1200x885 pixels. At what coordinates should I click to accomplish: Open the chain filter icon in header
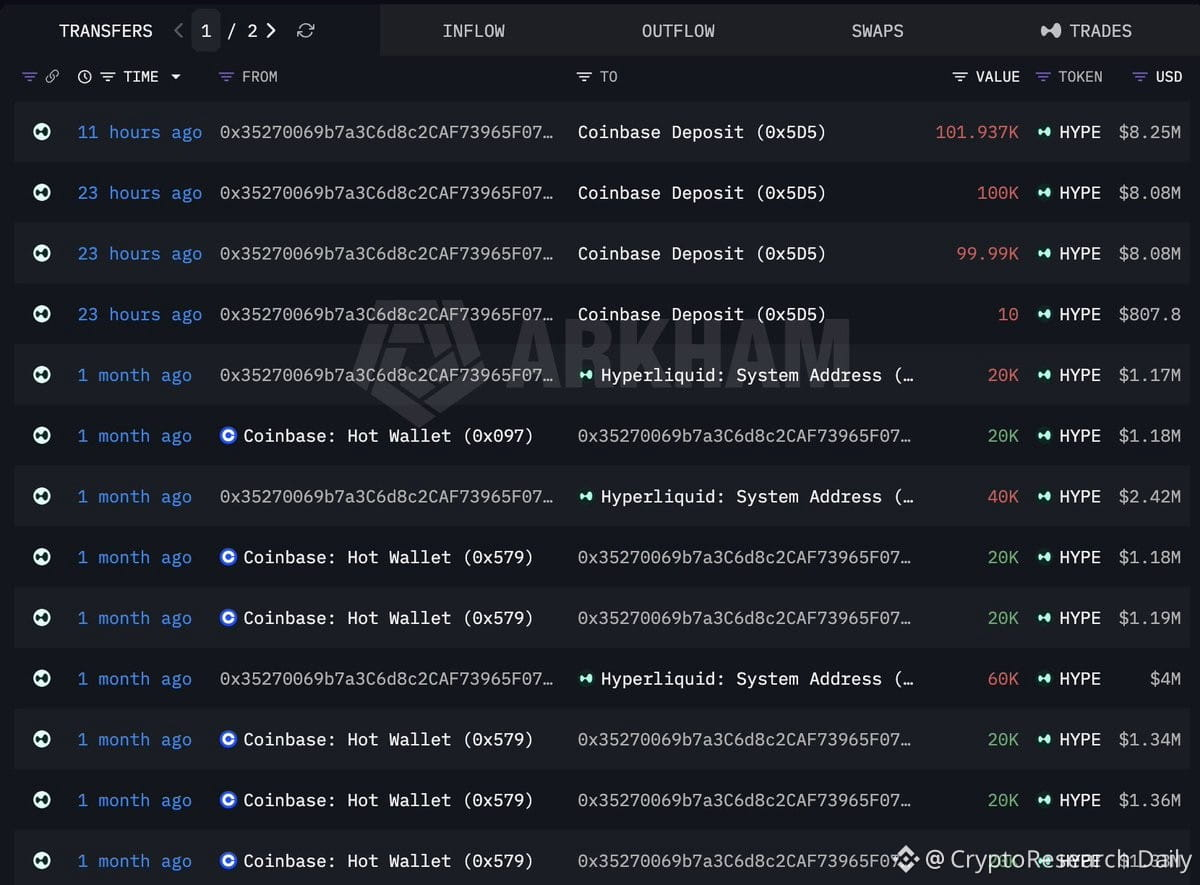pyautogui.click(x=29, y=77)
